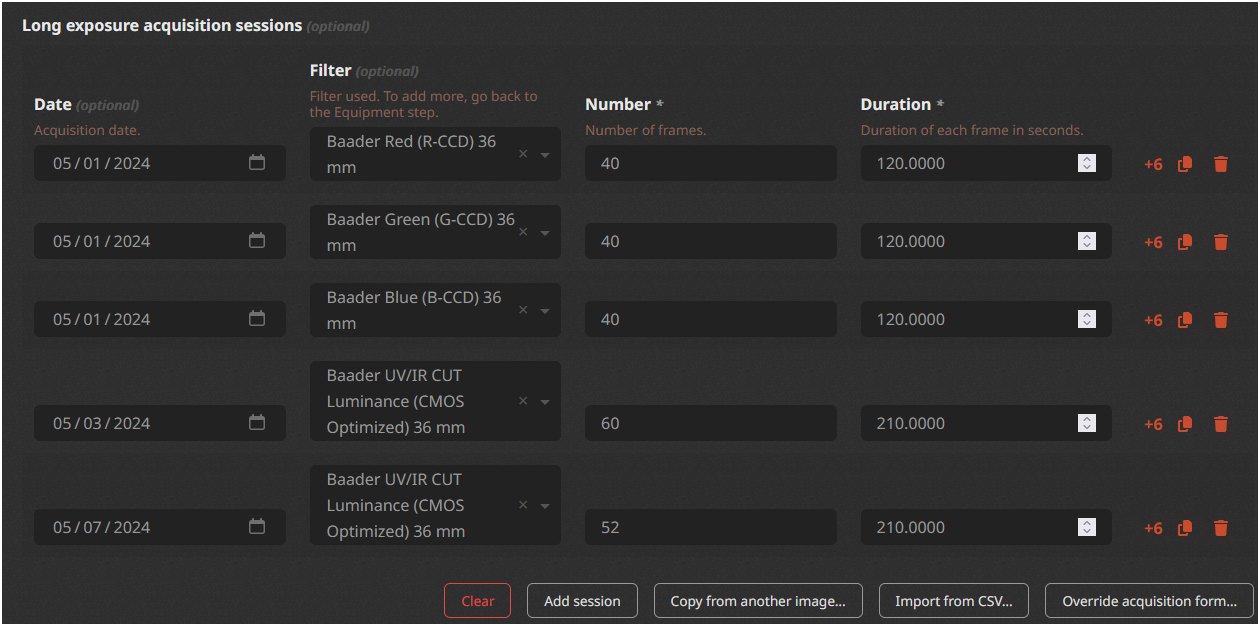Screen dimensions: 1260x626
Task: Expand the filter dropdown arrow in 60-frame row
Action: click(545, 402)
